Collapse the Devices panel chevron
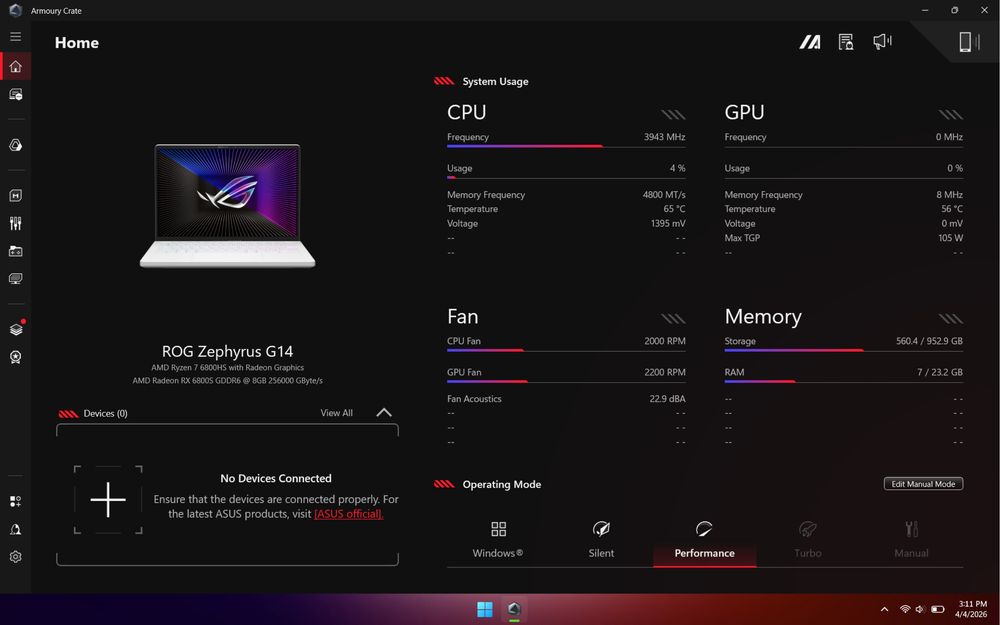The width and height of the screenshot is (1000, 625). pos(384,413)
